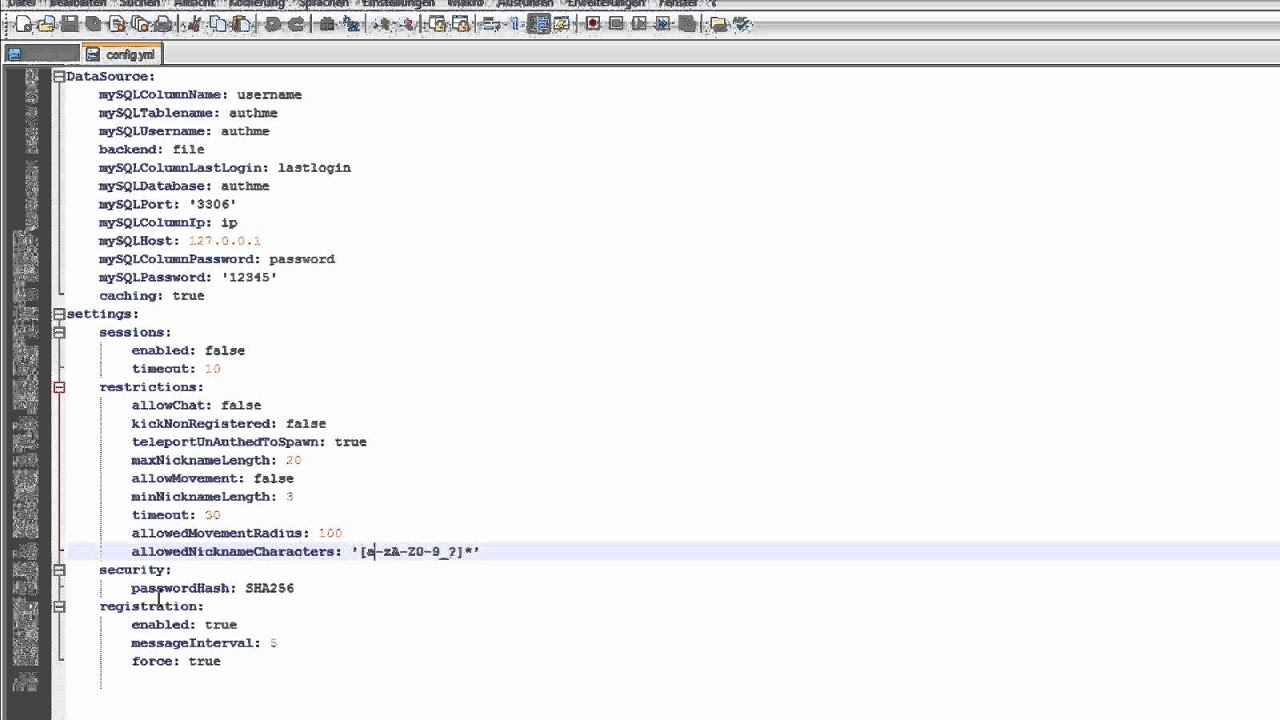This screenshot has height=720, width=1280.
Task: Click the Stop macro recording icon
Action: click(x=616, y=24)
